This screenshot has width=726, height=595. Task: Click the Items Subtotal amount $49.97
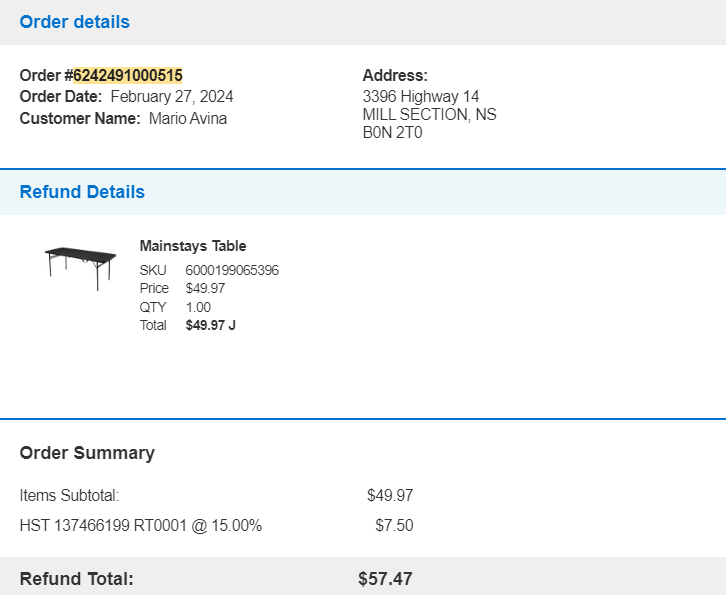click(x=390, y=495)
